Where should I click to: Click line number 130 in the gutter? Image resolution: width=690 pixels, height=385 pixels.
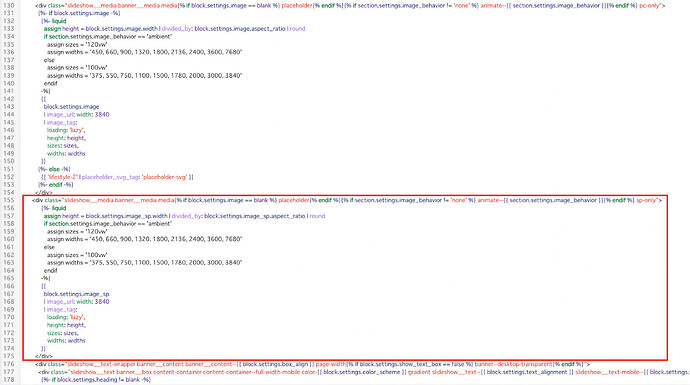[8, 6]
